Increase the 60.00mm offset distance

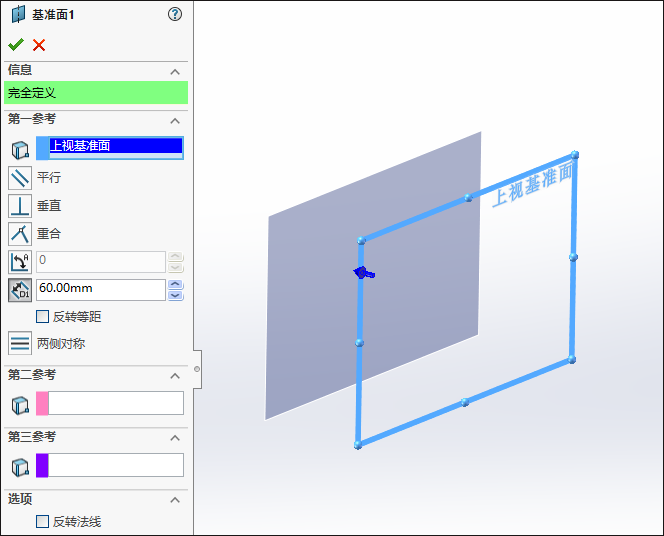pos(176,285)
